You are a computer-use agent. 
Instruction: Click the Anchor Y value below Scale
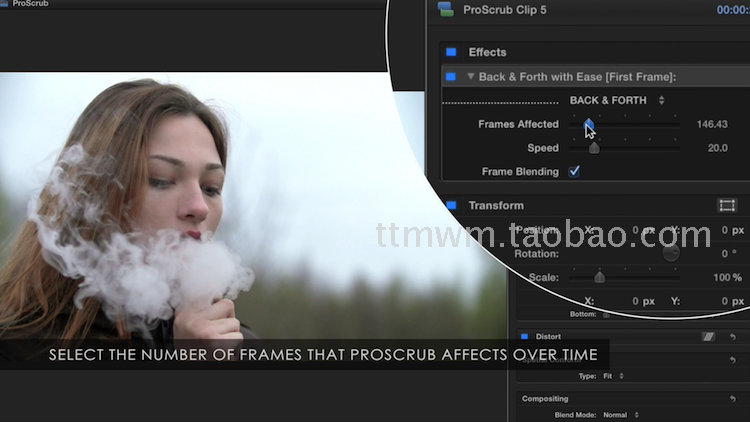(732, 301)
